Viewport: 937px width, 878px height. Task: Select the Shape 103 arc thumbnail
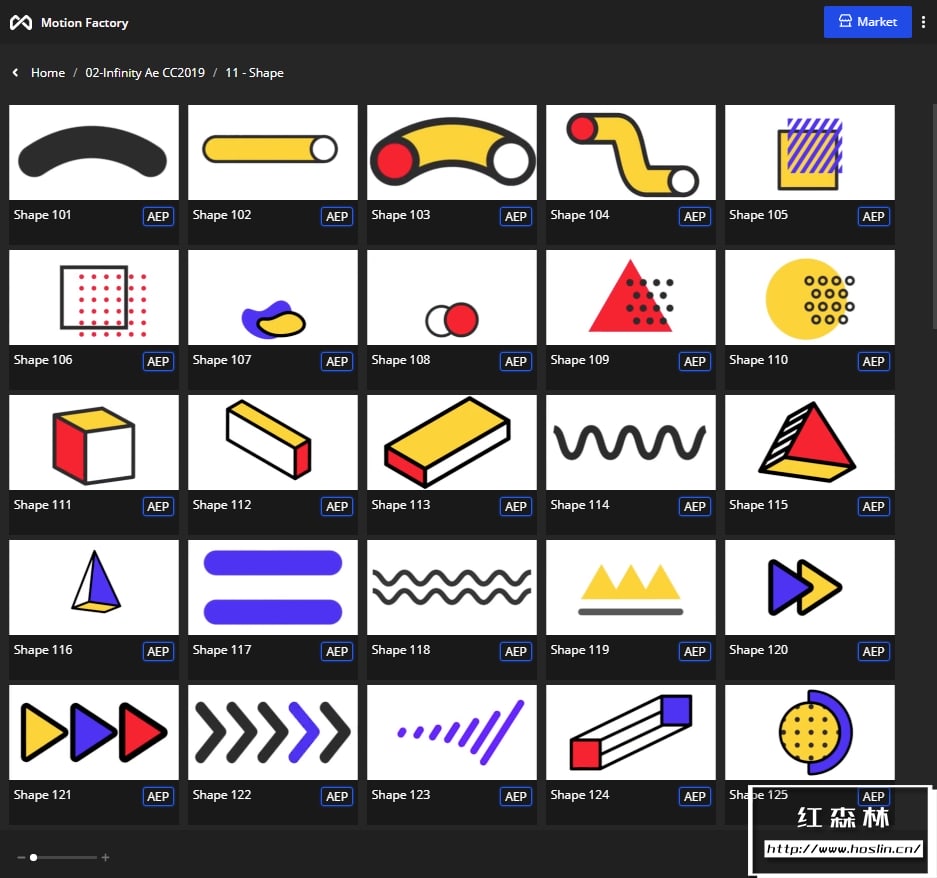click(x=452, y=152)
